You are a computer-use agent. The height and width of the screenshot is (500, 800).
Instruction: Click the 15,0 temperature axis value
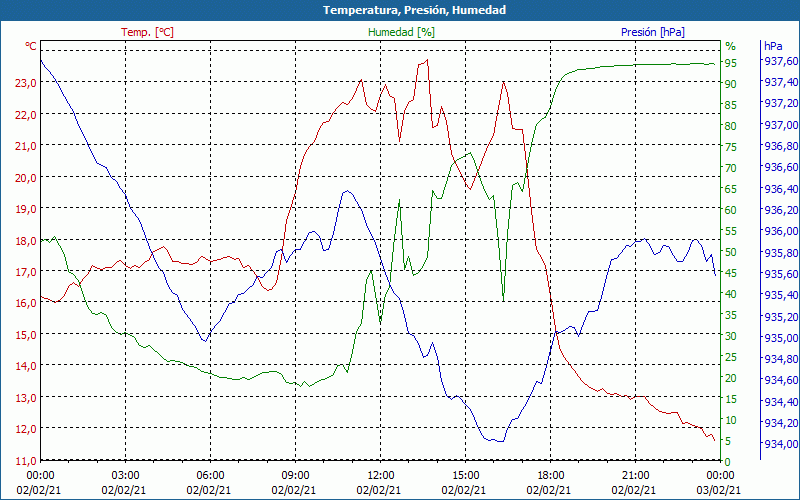point(26,335)
